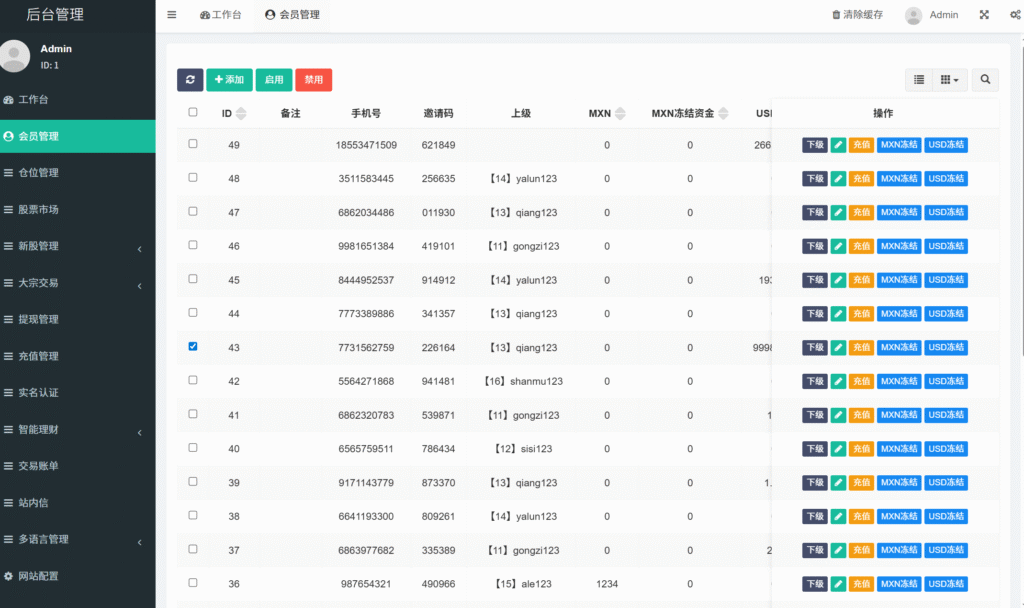Open the search magnifier icon

coord(984,80)
